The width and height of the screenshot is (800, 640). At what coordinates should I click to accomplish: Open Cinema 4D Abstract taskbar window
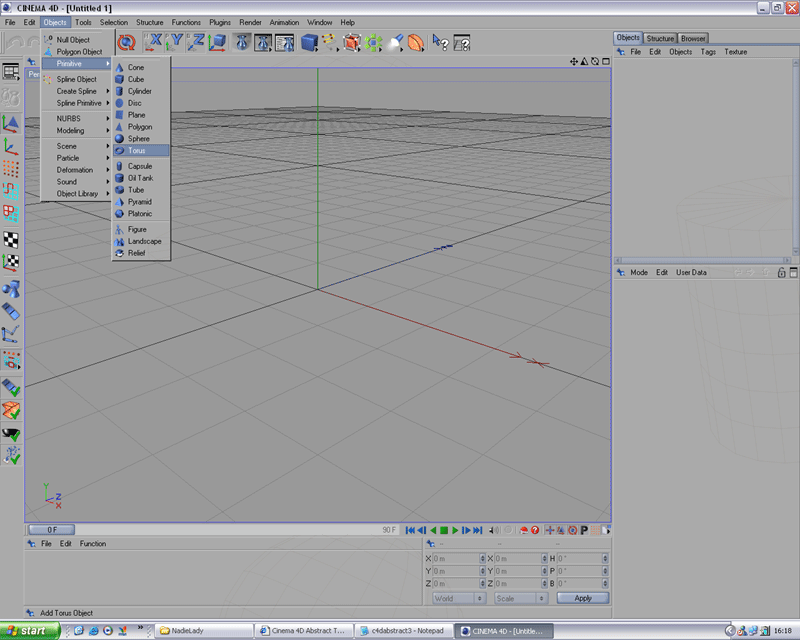click(303, 631)
